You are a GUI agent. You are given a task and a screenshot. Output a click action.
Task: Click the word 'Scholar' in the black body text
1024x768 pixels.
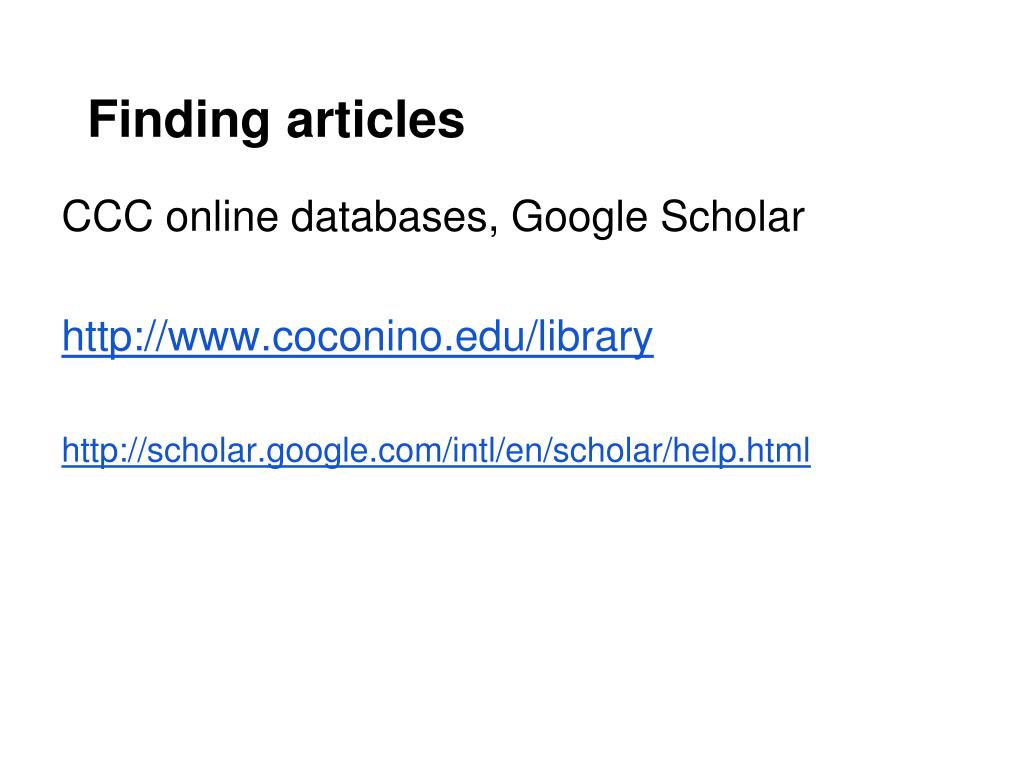point(732,216)
